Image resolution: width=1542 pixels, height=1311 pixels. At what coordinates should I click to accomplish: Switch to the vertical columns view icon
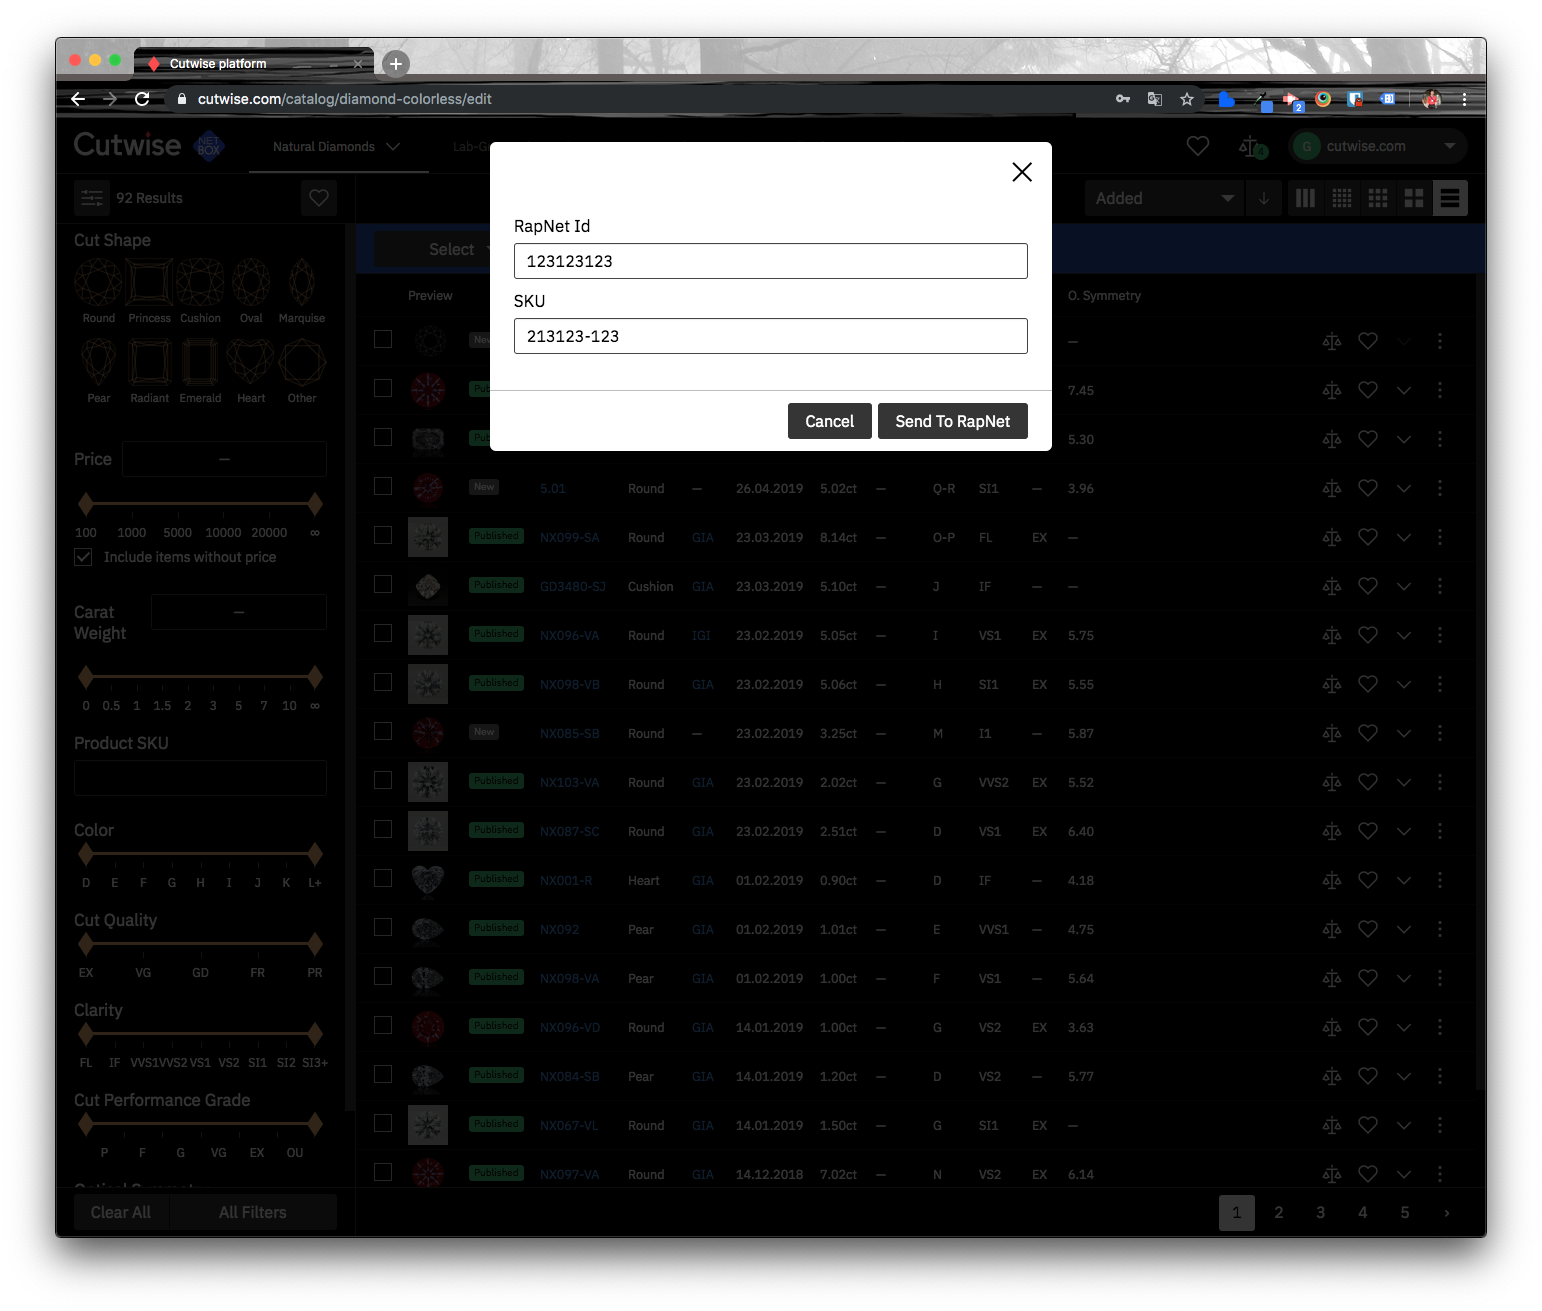tap(1305, 198)
